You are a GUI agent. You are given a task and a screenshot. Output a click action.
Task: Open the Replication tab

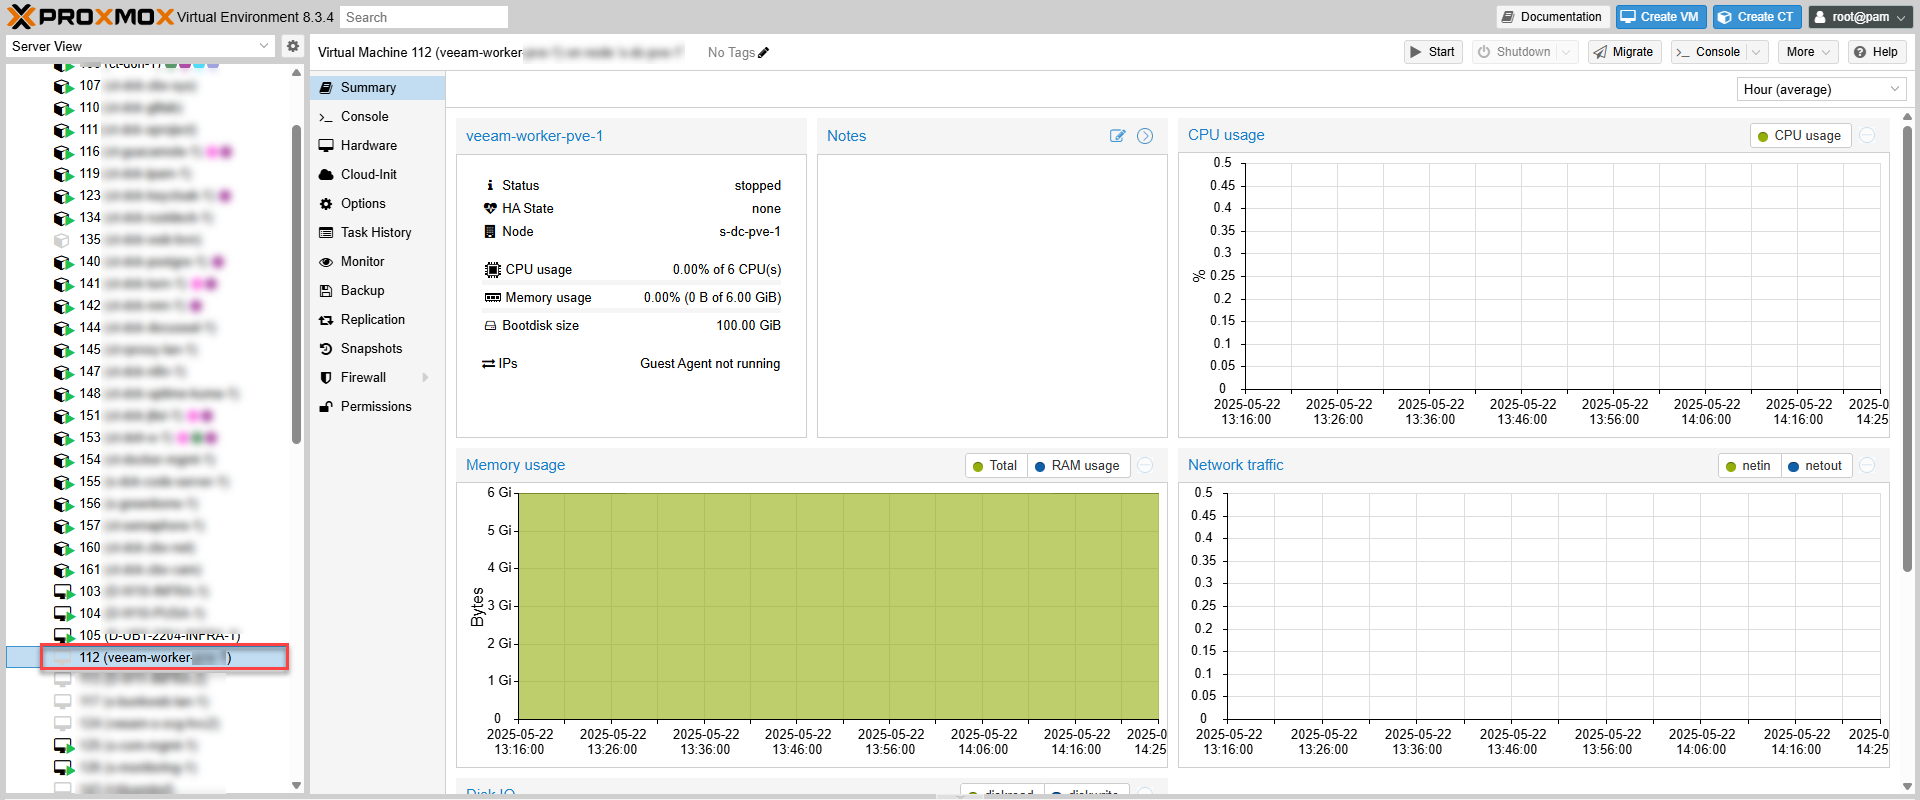pyautogui.click(x=377, y=320)
